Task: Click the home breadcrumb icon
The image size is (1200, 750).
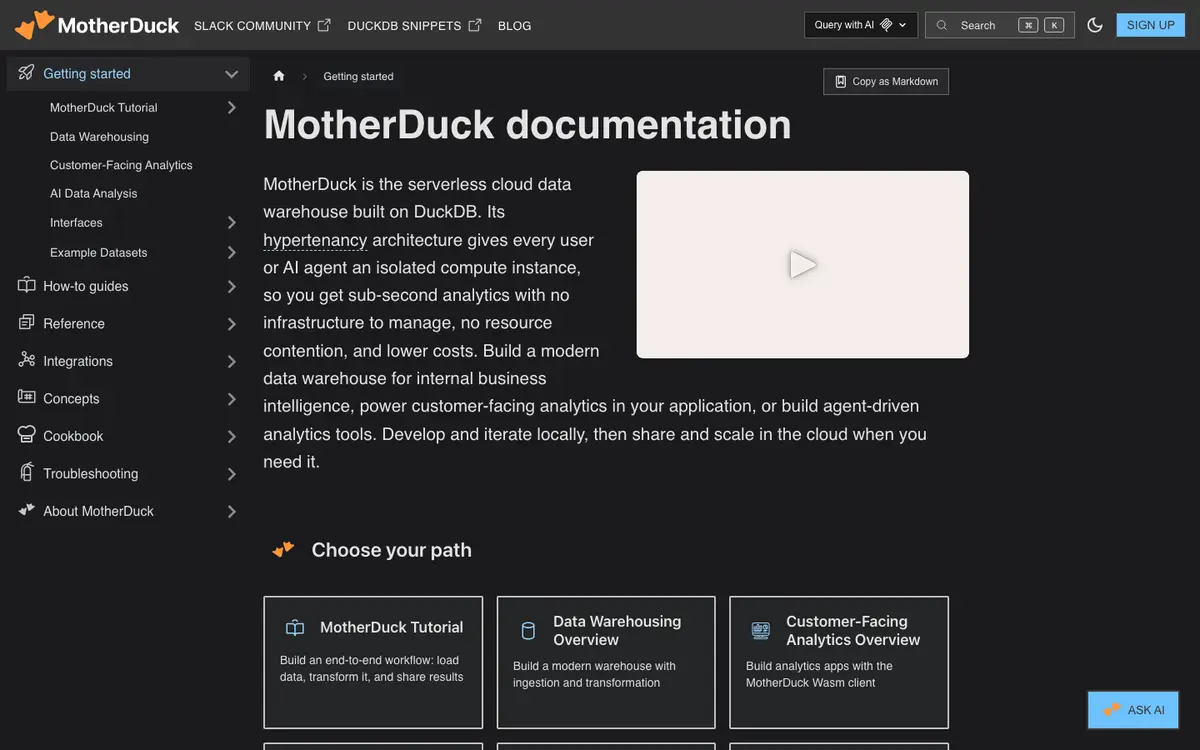Action: tap(279, 76)
